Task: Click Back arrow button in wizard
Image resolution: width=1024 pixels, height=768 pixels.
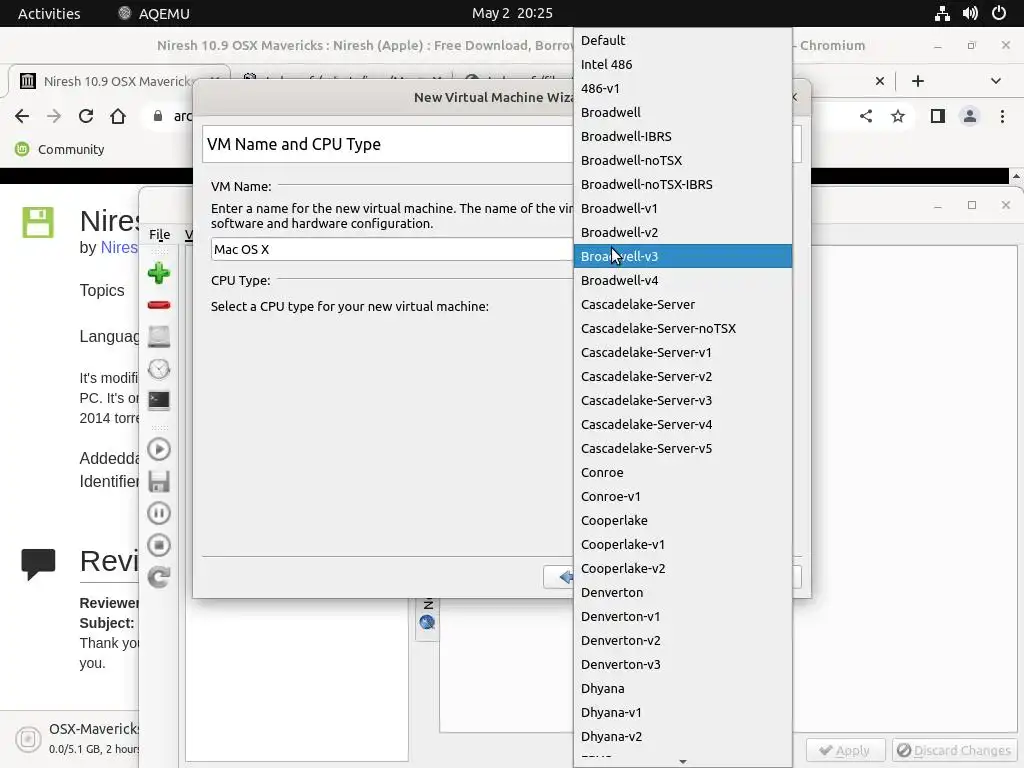Action: click(x=559, y=577)
